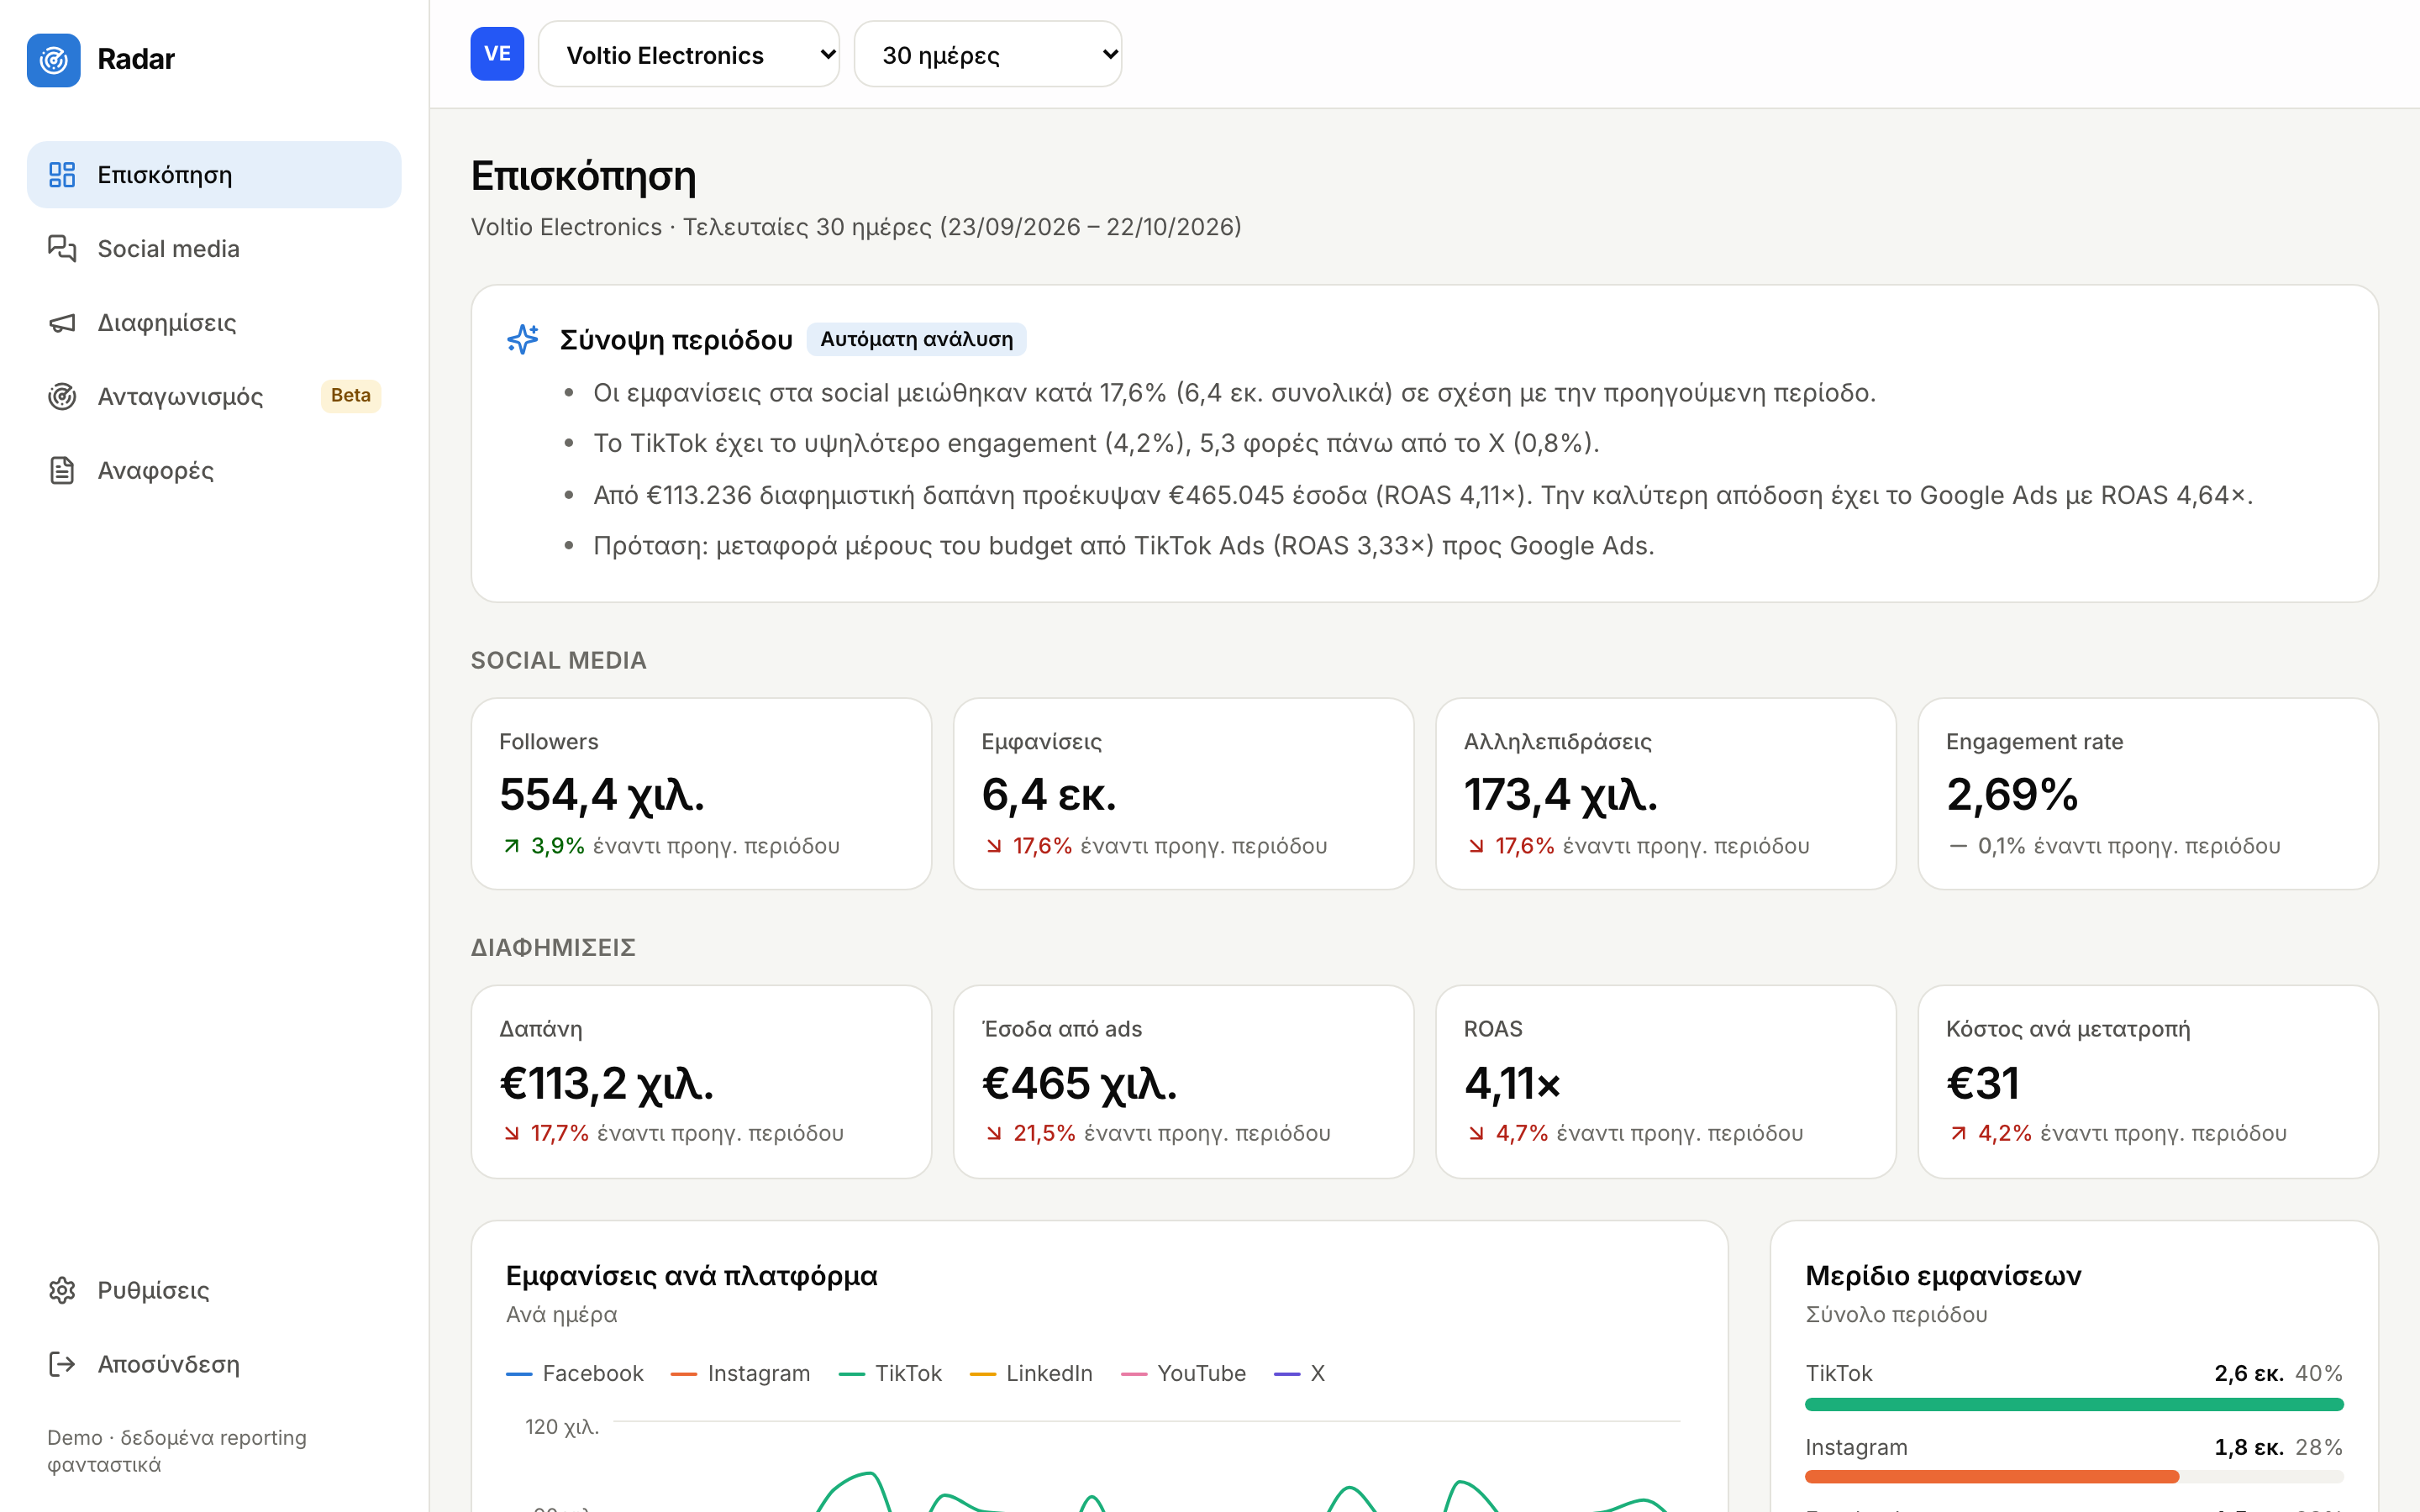Click the Radar app name

[x=136, y=60]
